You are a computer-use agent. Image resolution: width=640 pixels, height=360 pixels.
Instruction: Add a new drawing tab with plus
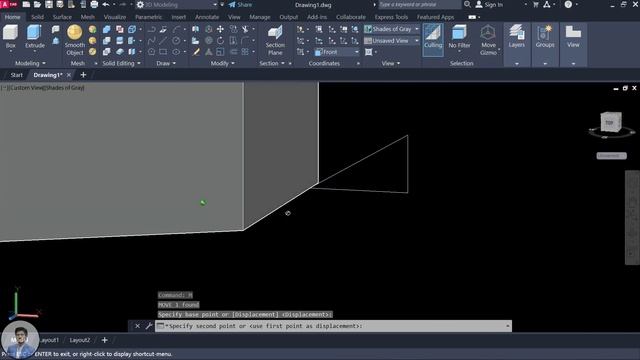83,75
